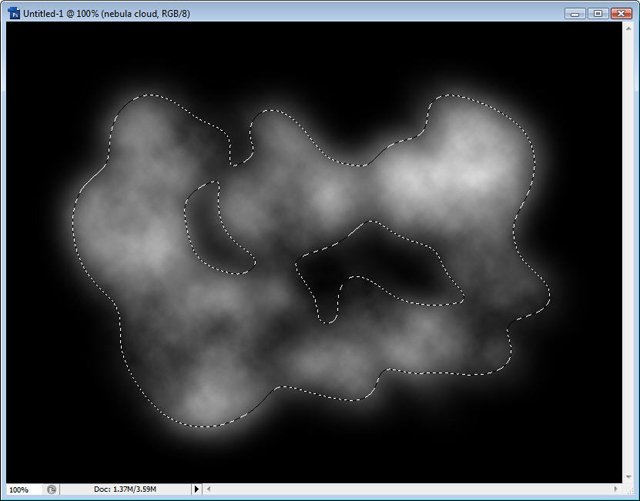Image resolution: width=640 pixels, height=501 pixels.
Task: Maximize the Untitled-1 document window
Action: 598,13
